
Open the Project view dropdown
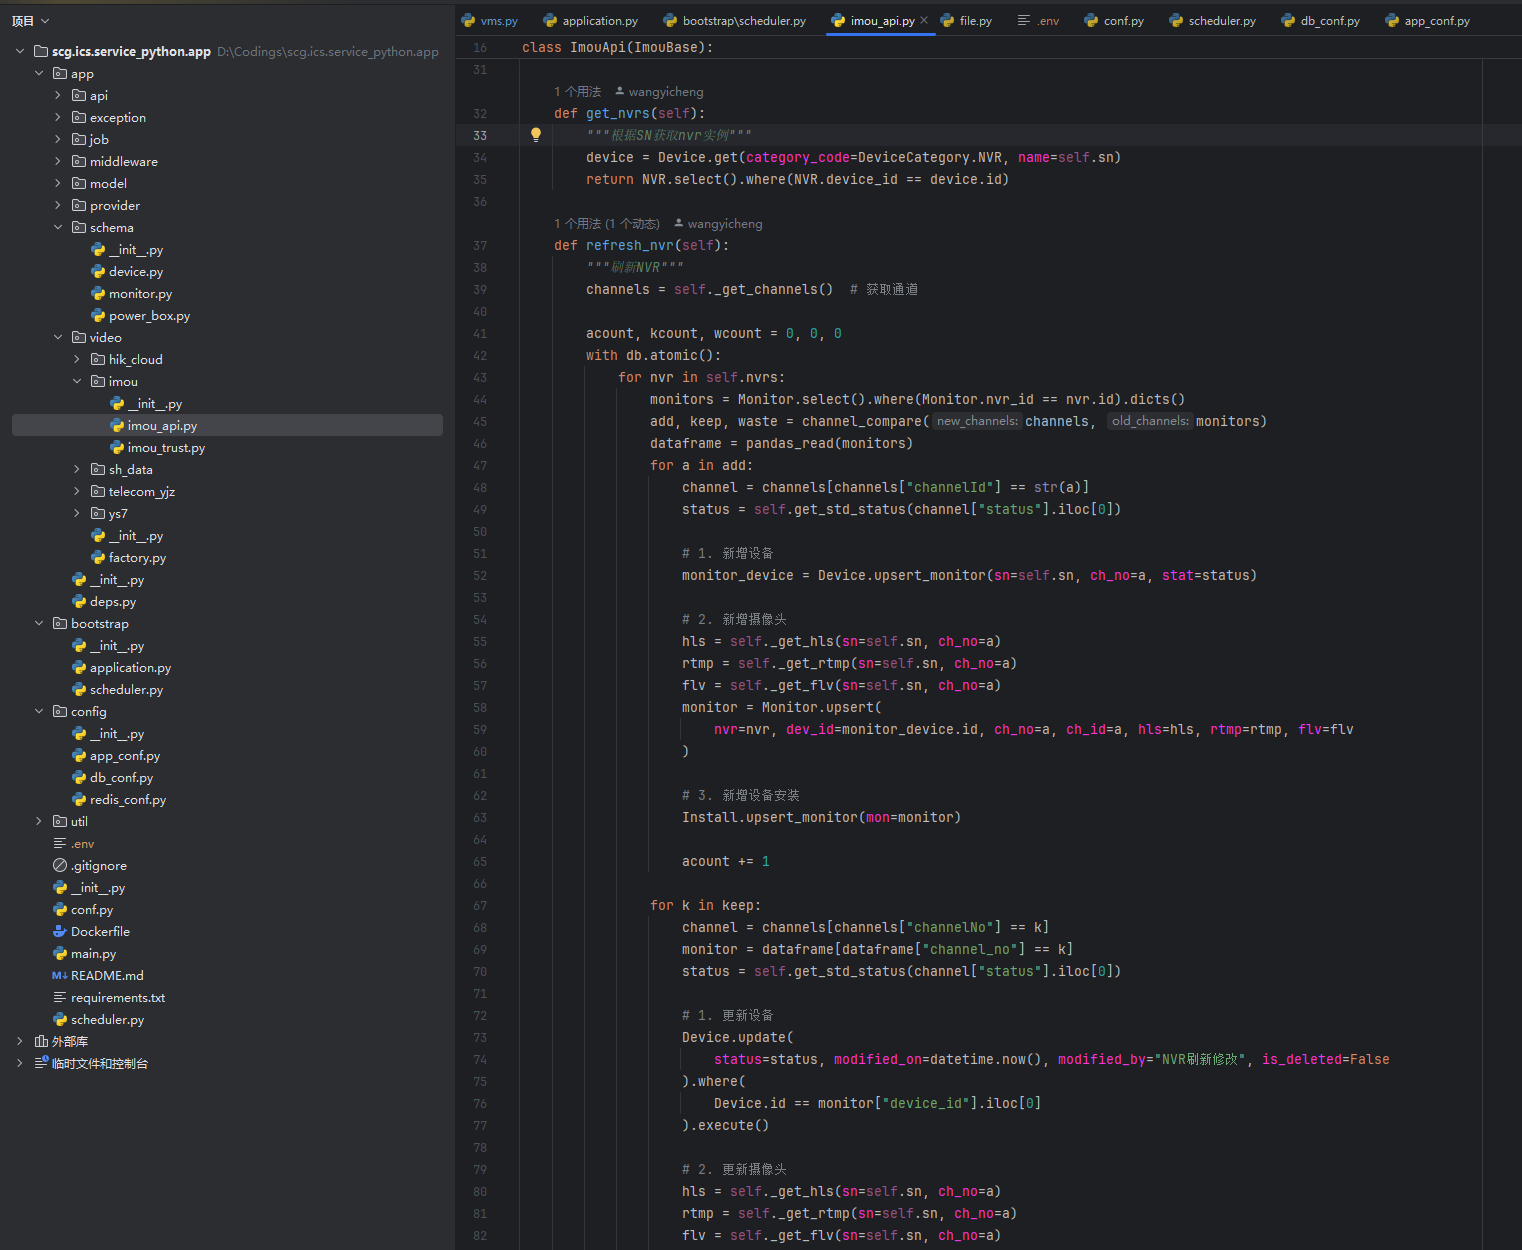[x=30, y=21]
